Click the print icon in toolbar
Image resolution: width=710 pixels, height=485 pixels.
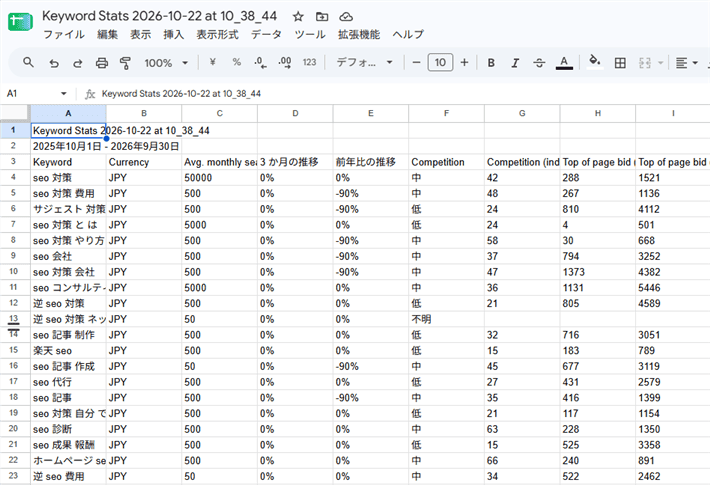pyautogui.click(x=102, y=63)
